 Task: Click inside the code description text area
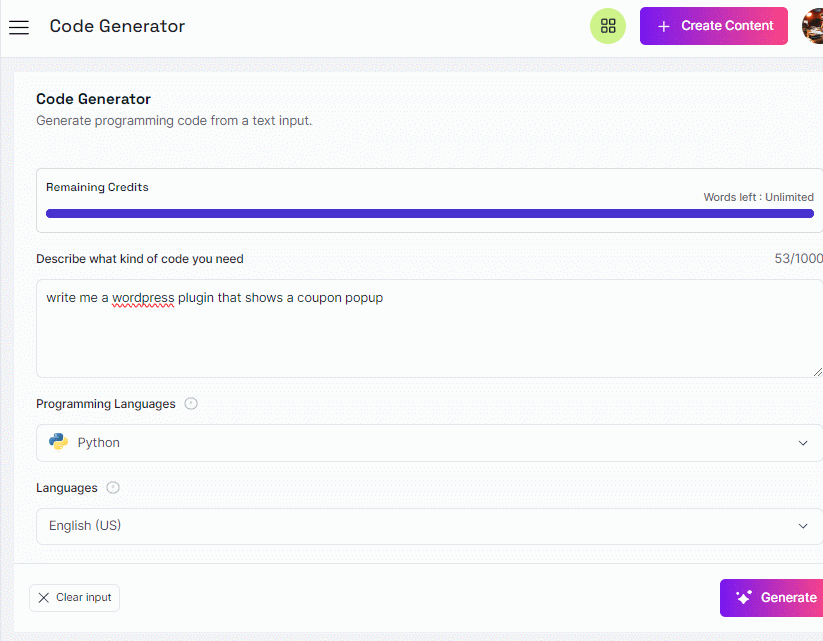pyautogui.click(x=429, y=329)
